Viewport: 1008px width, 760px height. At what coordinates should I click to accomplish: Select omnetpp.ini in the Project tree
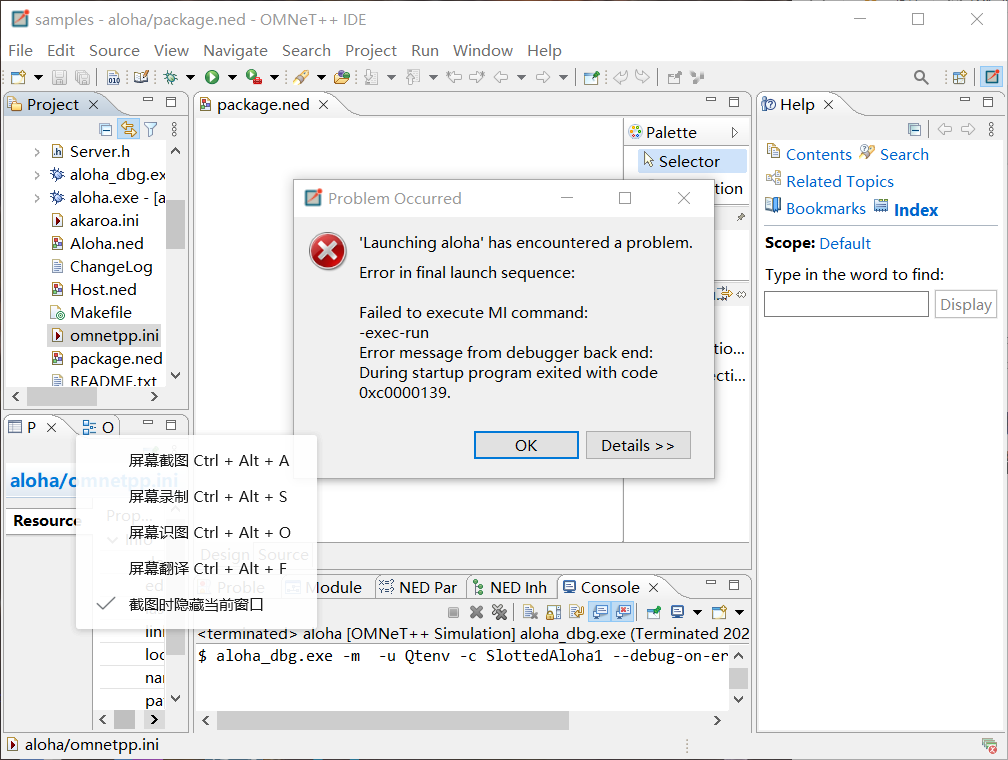tap(105, 336)
